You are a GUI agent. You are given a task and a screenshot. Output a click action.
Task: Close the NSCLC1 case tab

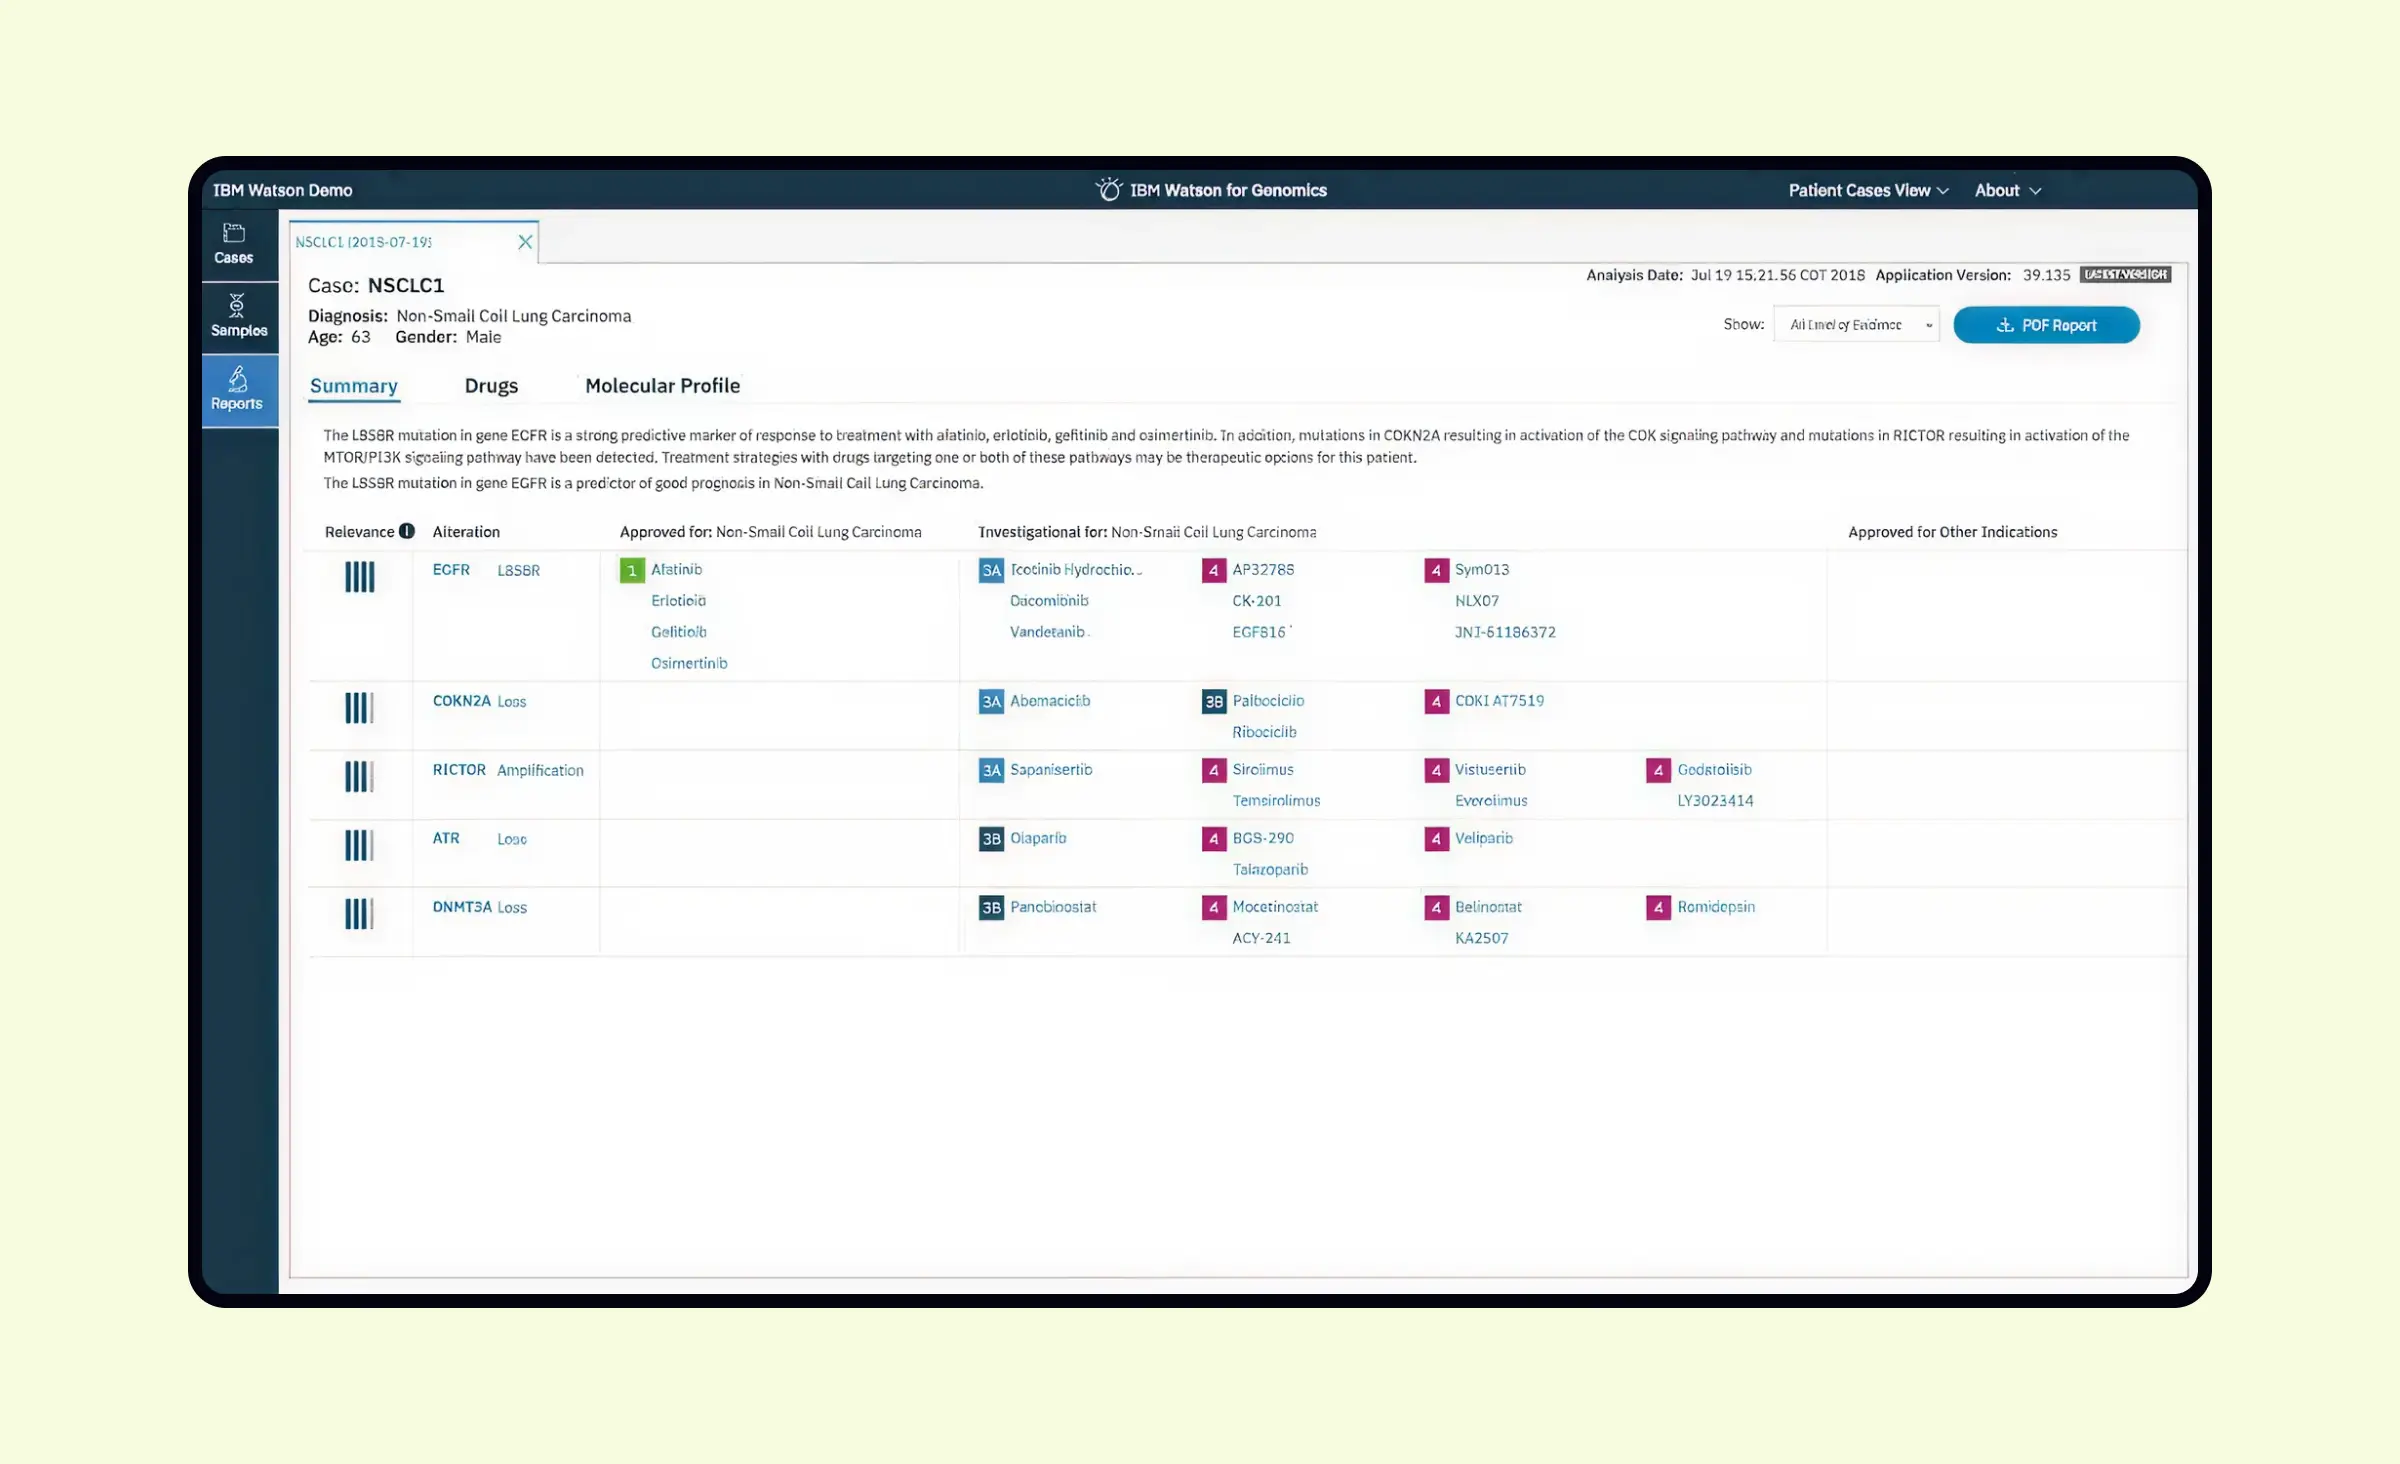coord(526,241)
